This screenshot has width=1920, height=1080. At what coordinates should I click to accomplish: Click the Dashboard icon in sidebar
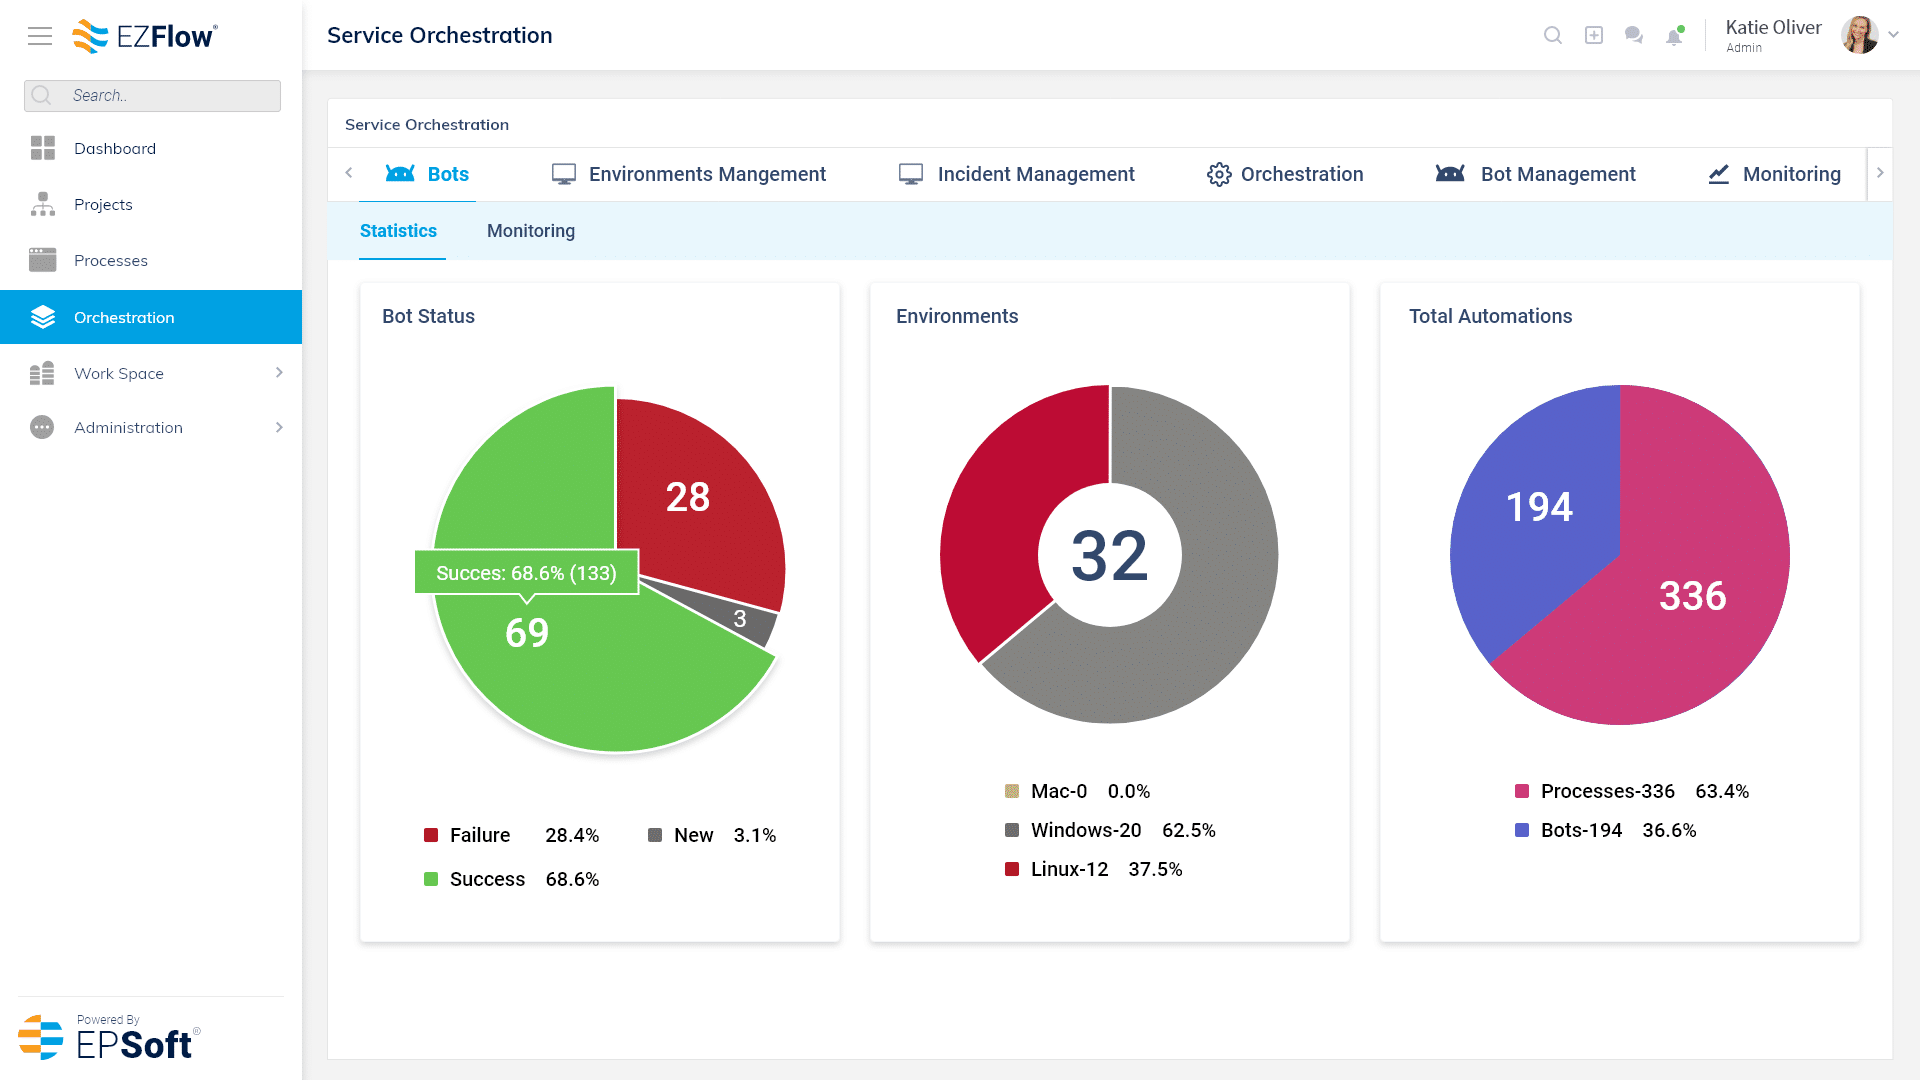42,148
